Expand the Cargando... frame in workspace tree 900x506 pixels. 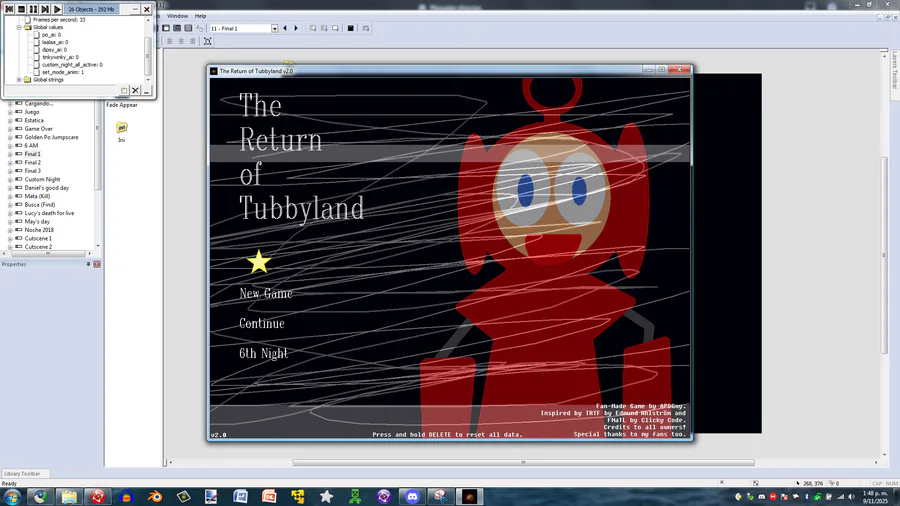pos(10,104)
